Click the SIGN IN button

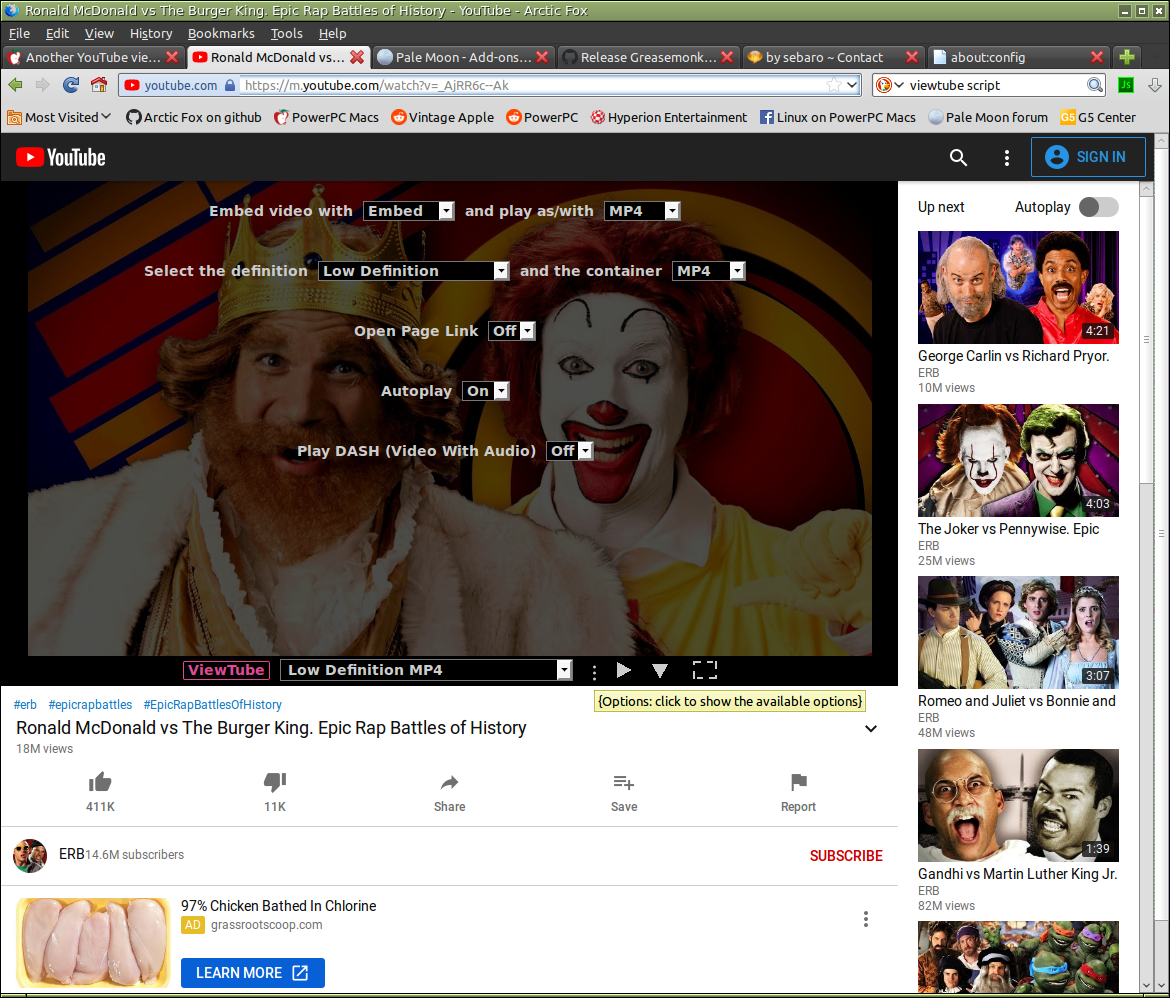click(1088, 157)
